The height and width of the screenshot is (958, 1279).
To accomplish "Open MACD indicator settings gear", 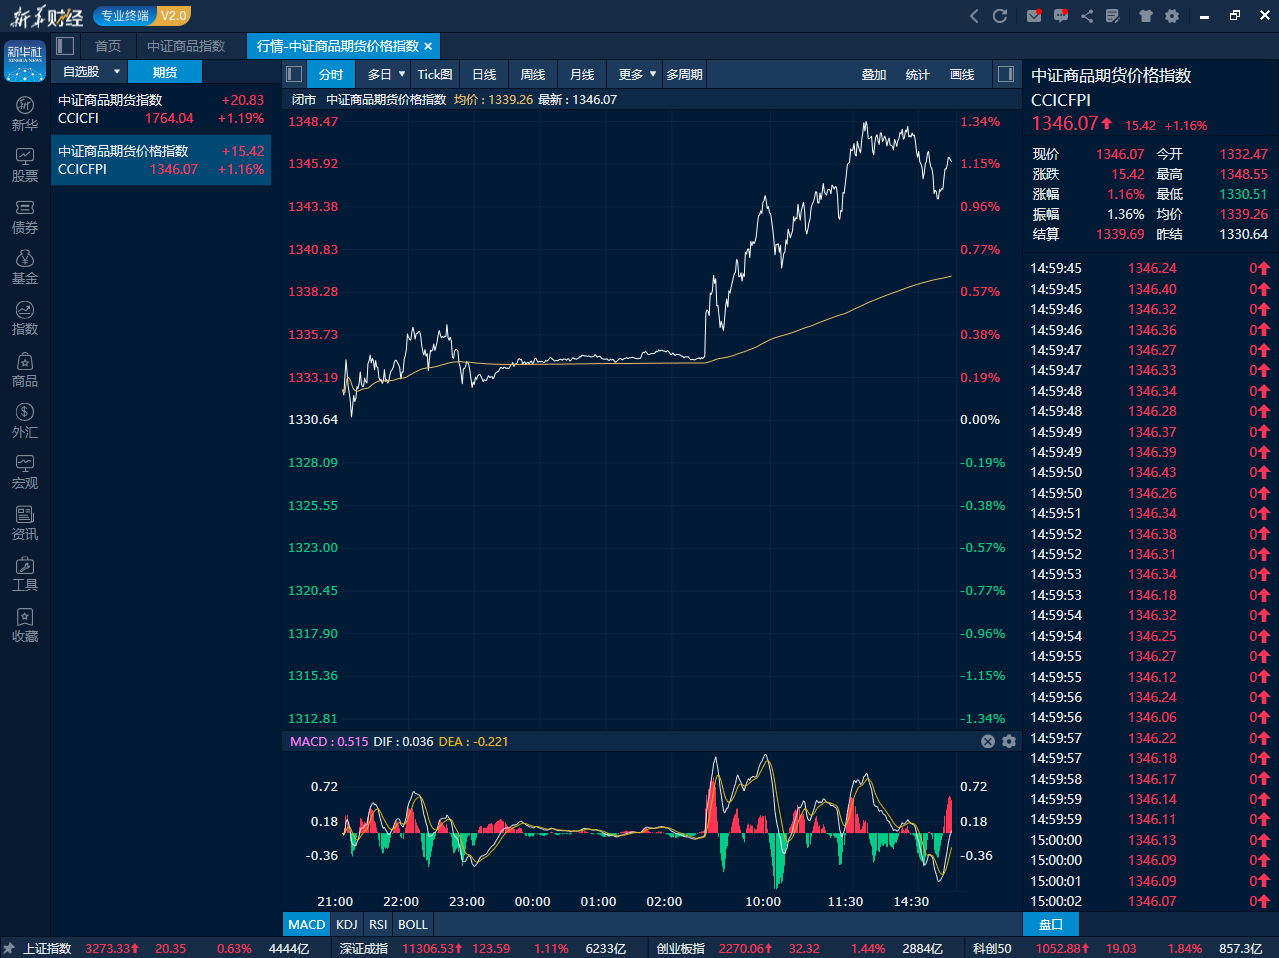I will click(x=1009, y=741).
